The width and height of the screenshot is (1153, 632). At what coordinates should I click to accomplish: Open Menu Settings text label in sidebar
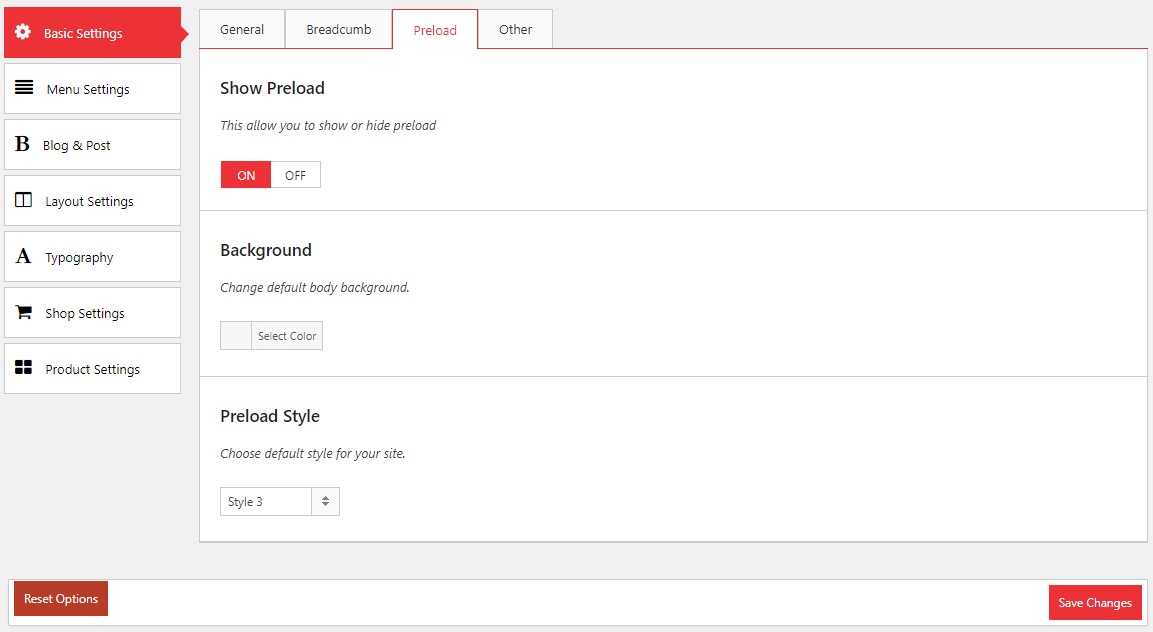click(x=88, y=89)
